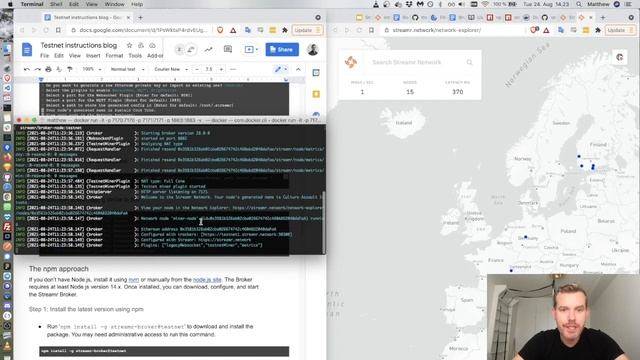Open the Google account avatar in Docs
Viewport: 640px width, 360px height.
pyautogui.click(x=313, y=49)
